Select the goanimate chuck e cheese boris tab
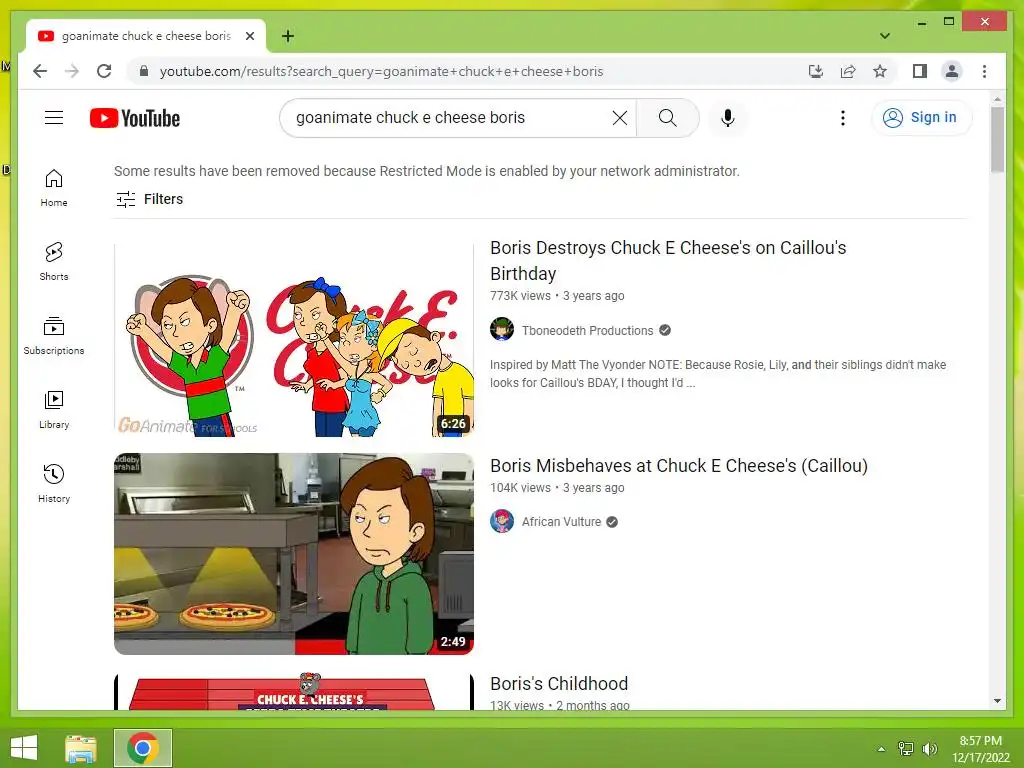 [x=146, y=36]
